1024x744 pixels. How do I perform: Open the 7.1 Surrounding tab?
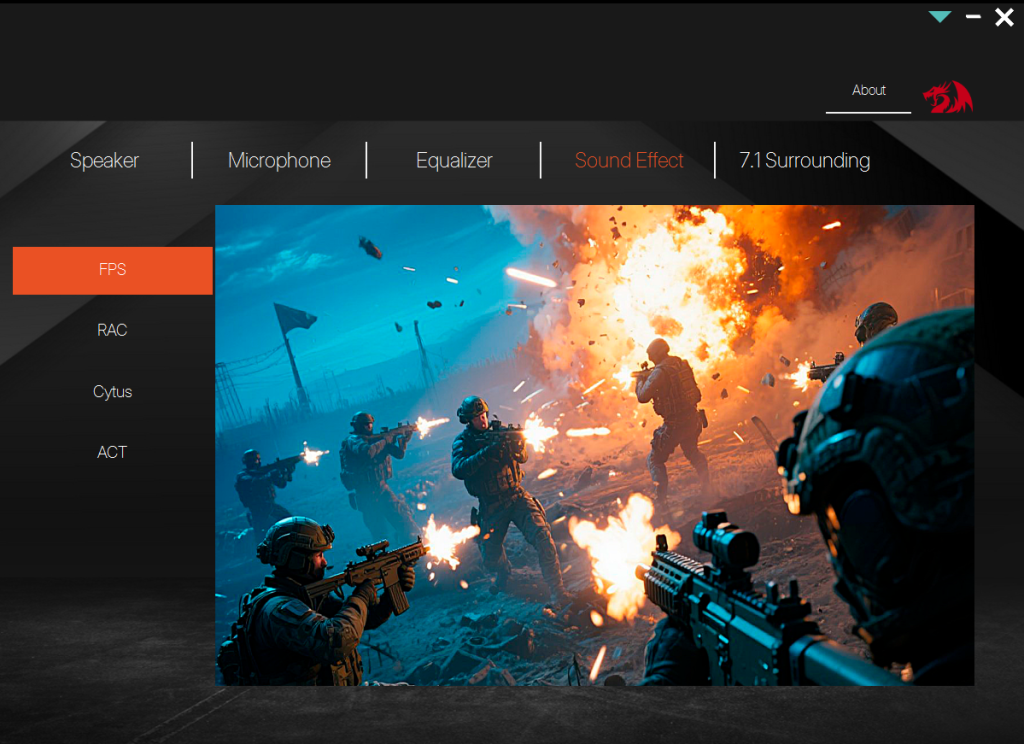pyautogui.click(x=803, y=160)
